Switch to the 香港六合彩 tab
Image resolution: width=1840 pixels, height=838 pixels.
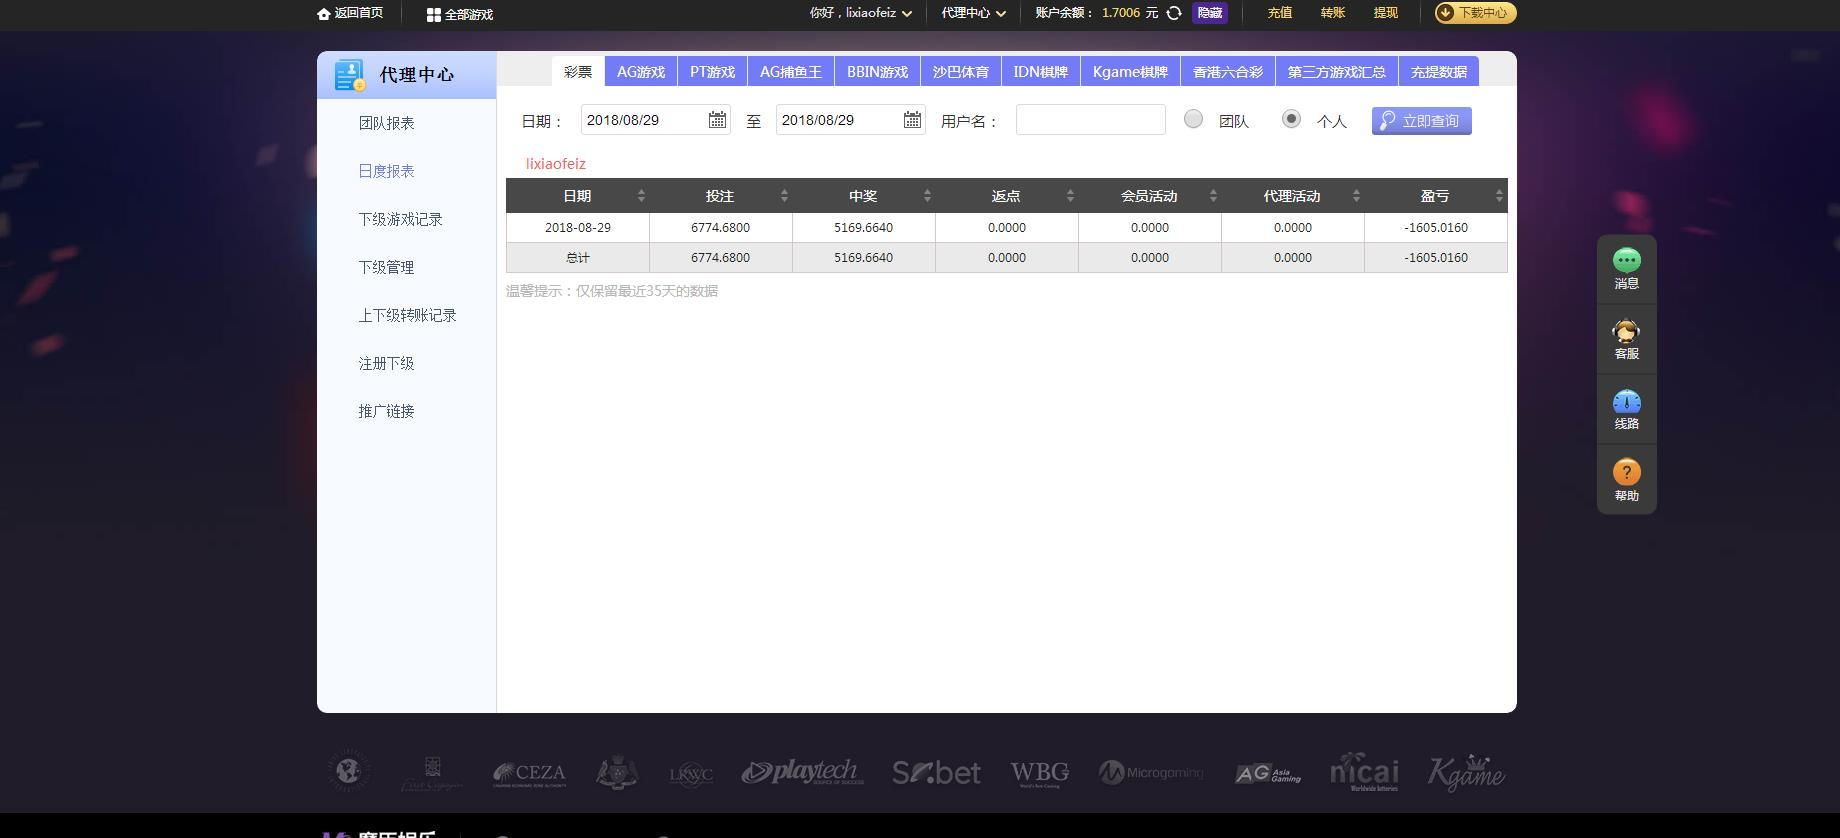[x=1228, y=72]
